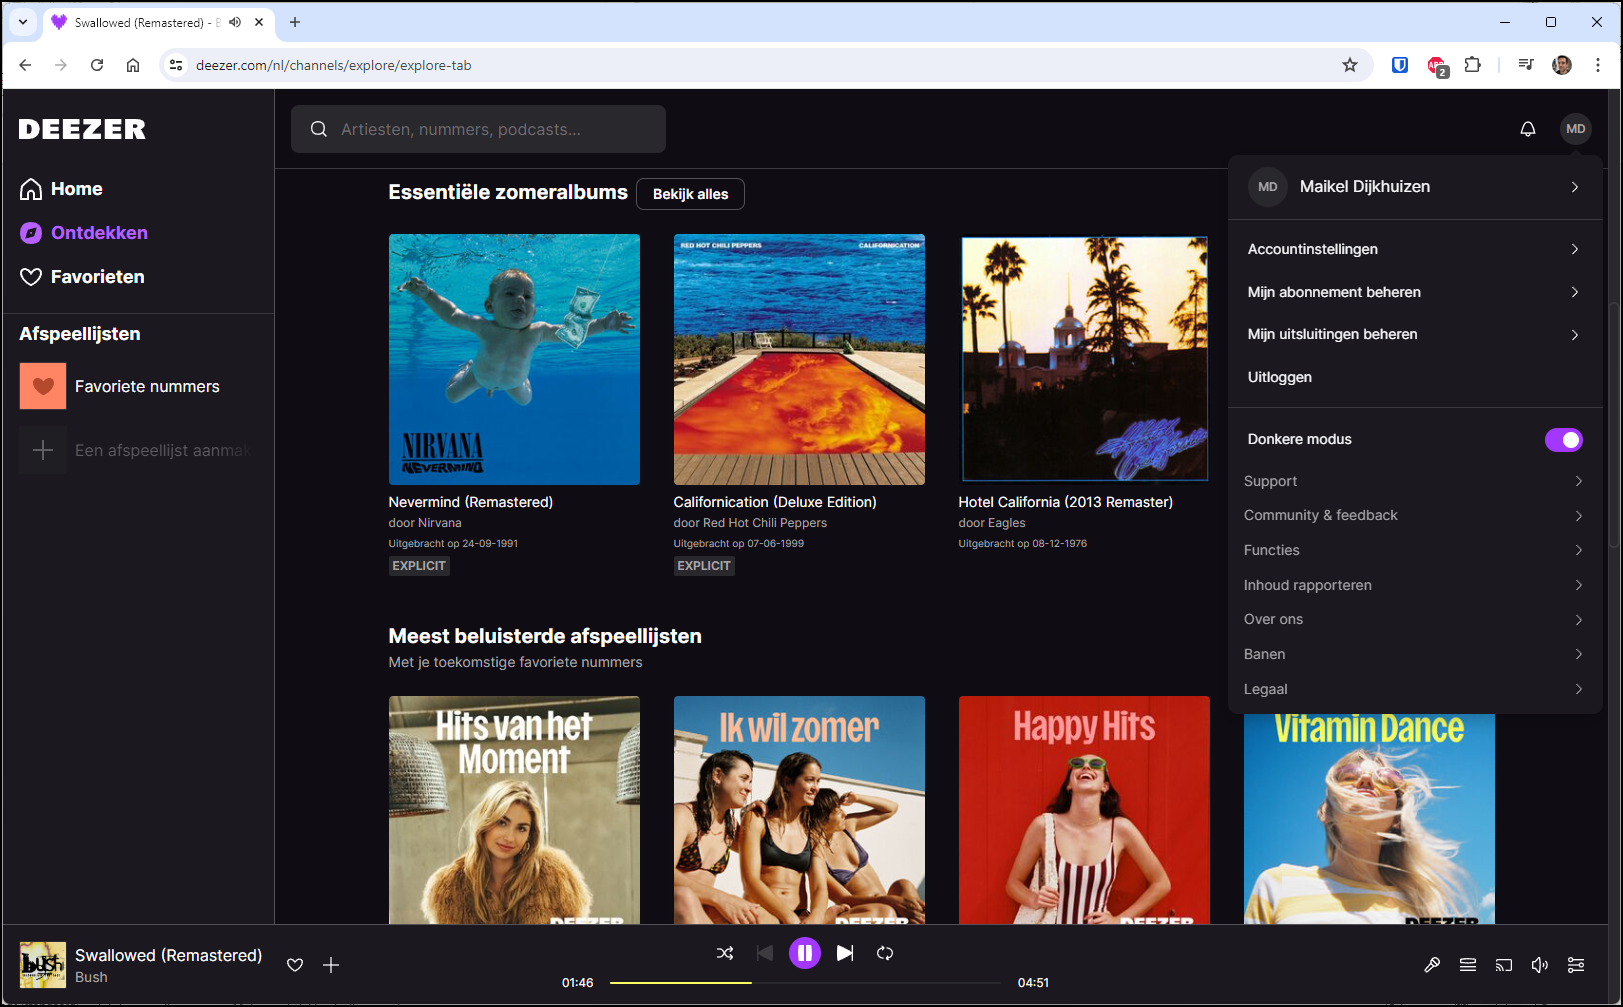Open Nevermind (Remastered) album title
Viewport: 1623px width, 1007px height.
click(471, 502)
